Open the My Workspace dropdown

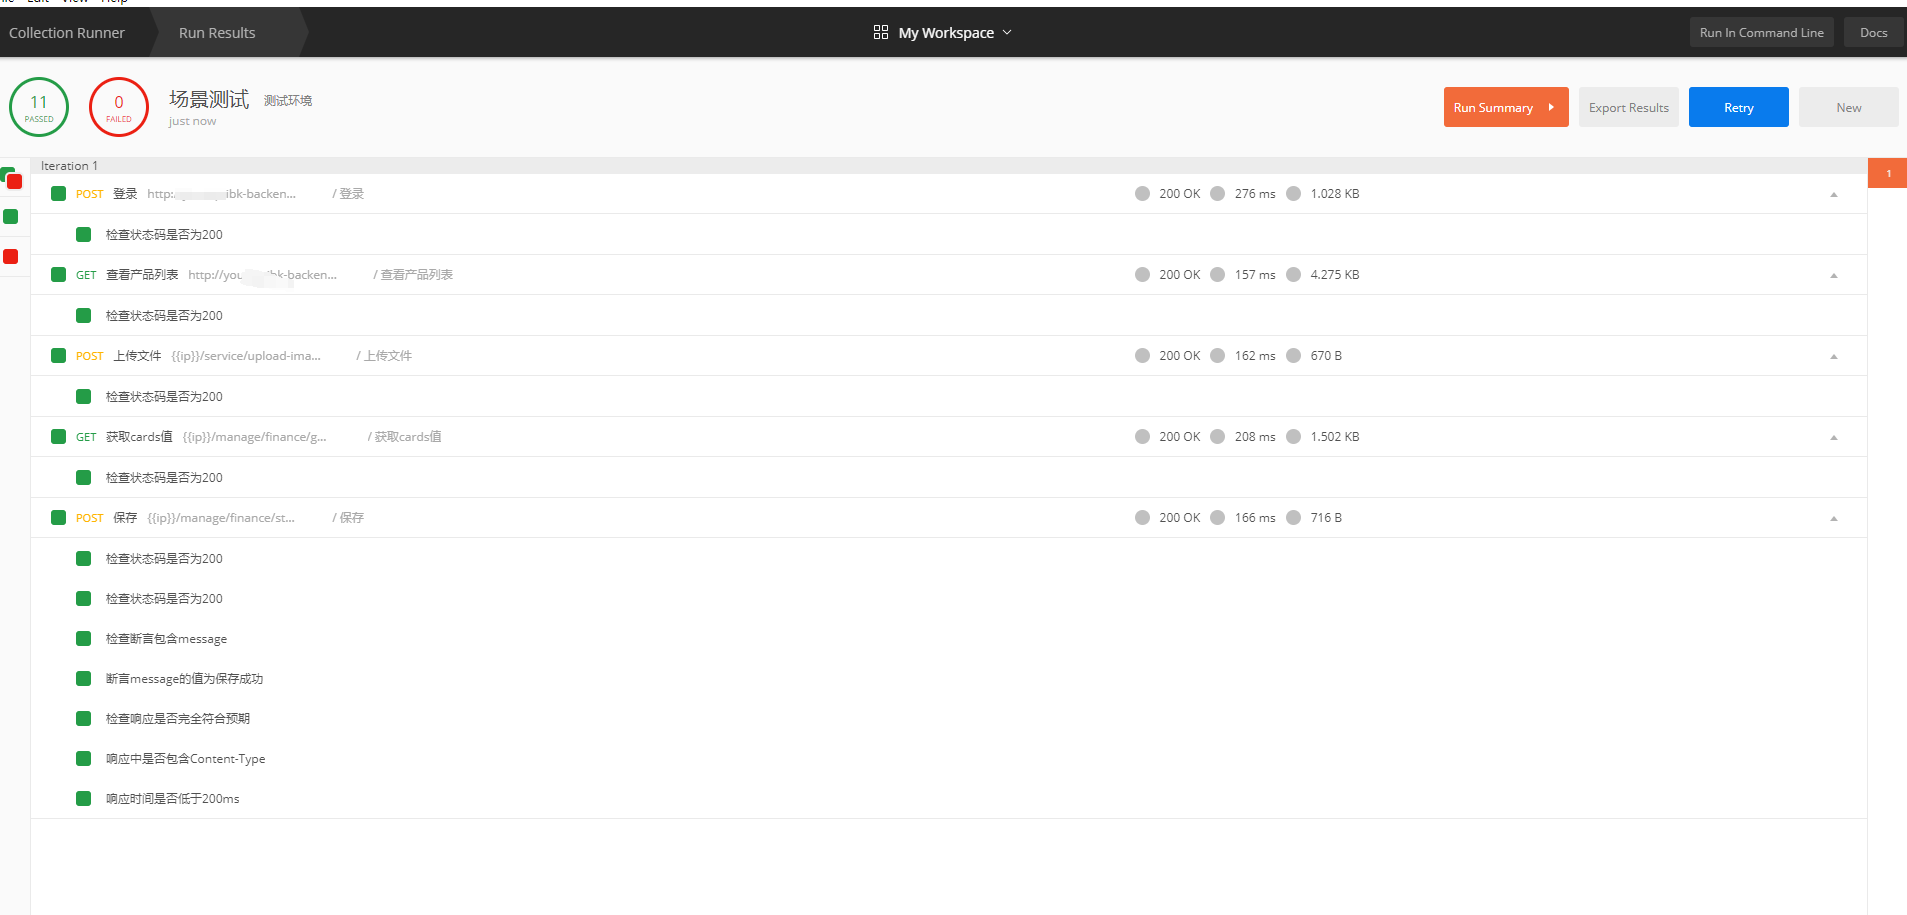[x=1009, y=31]
